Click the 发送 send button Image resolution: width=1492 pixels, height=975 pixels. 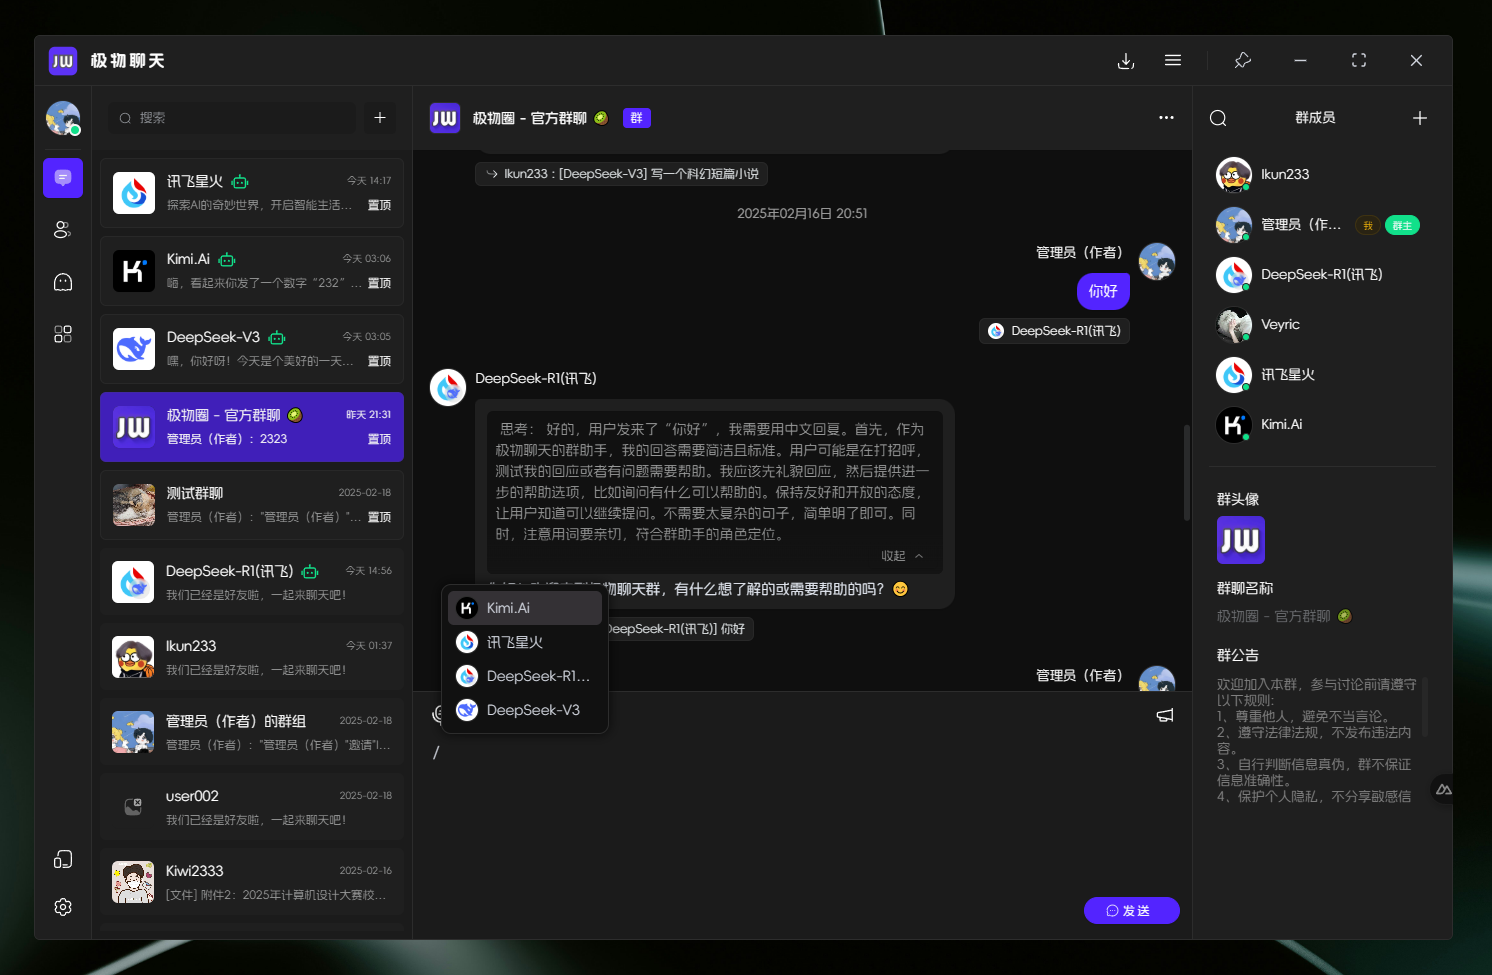1132,911
